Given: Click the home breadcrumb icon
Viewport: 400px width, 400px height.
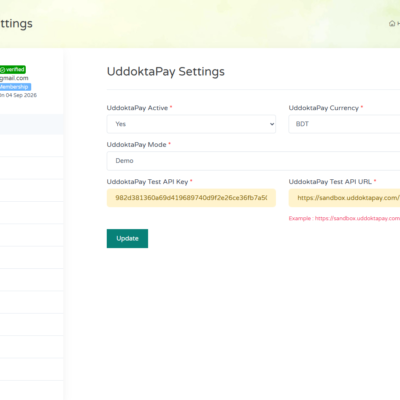Looking at the screenshot, I should [392, 23].
